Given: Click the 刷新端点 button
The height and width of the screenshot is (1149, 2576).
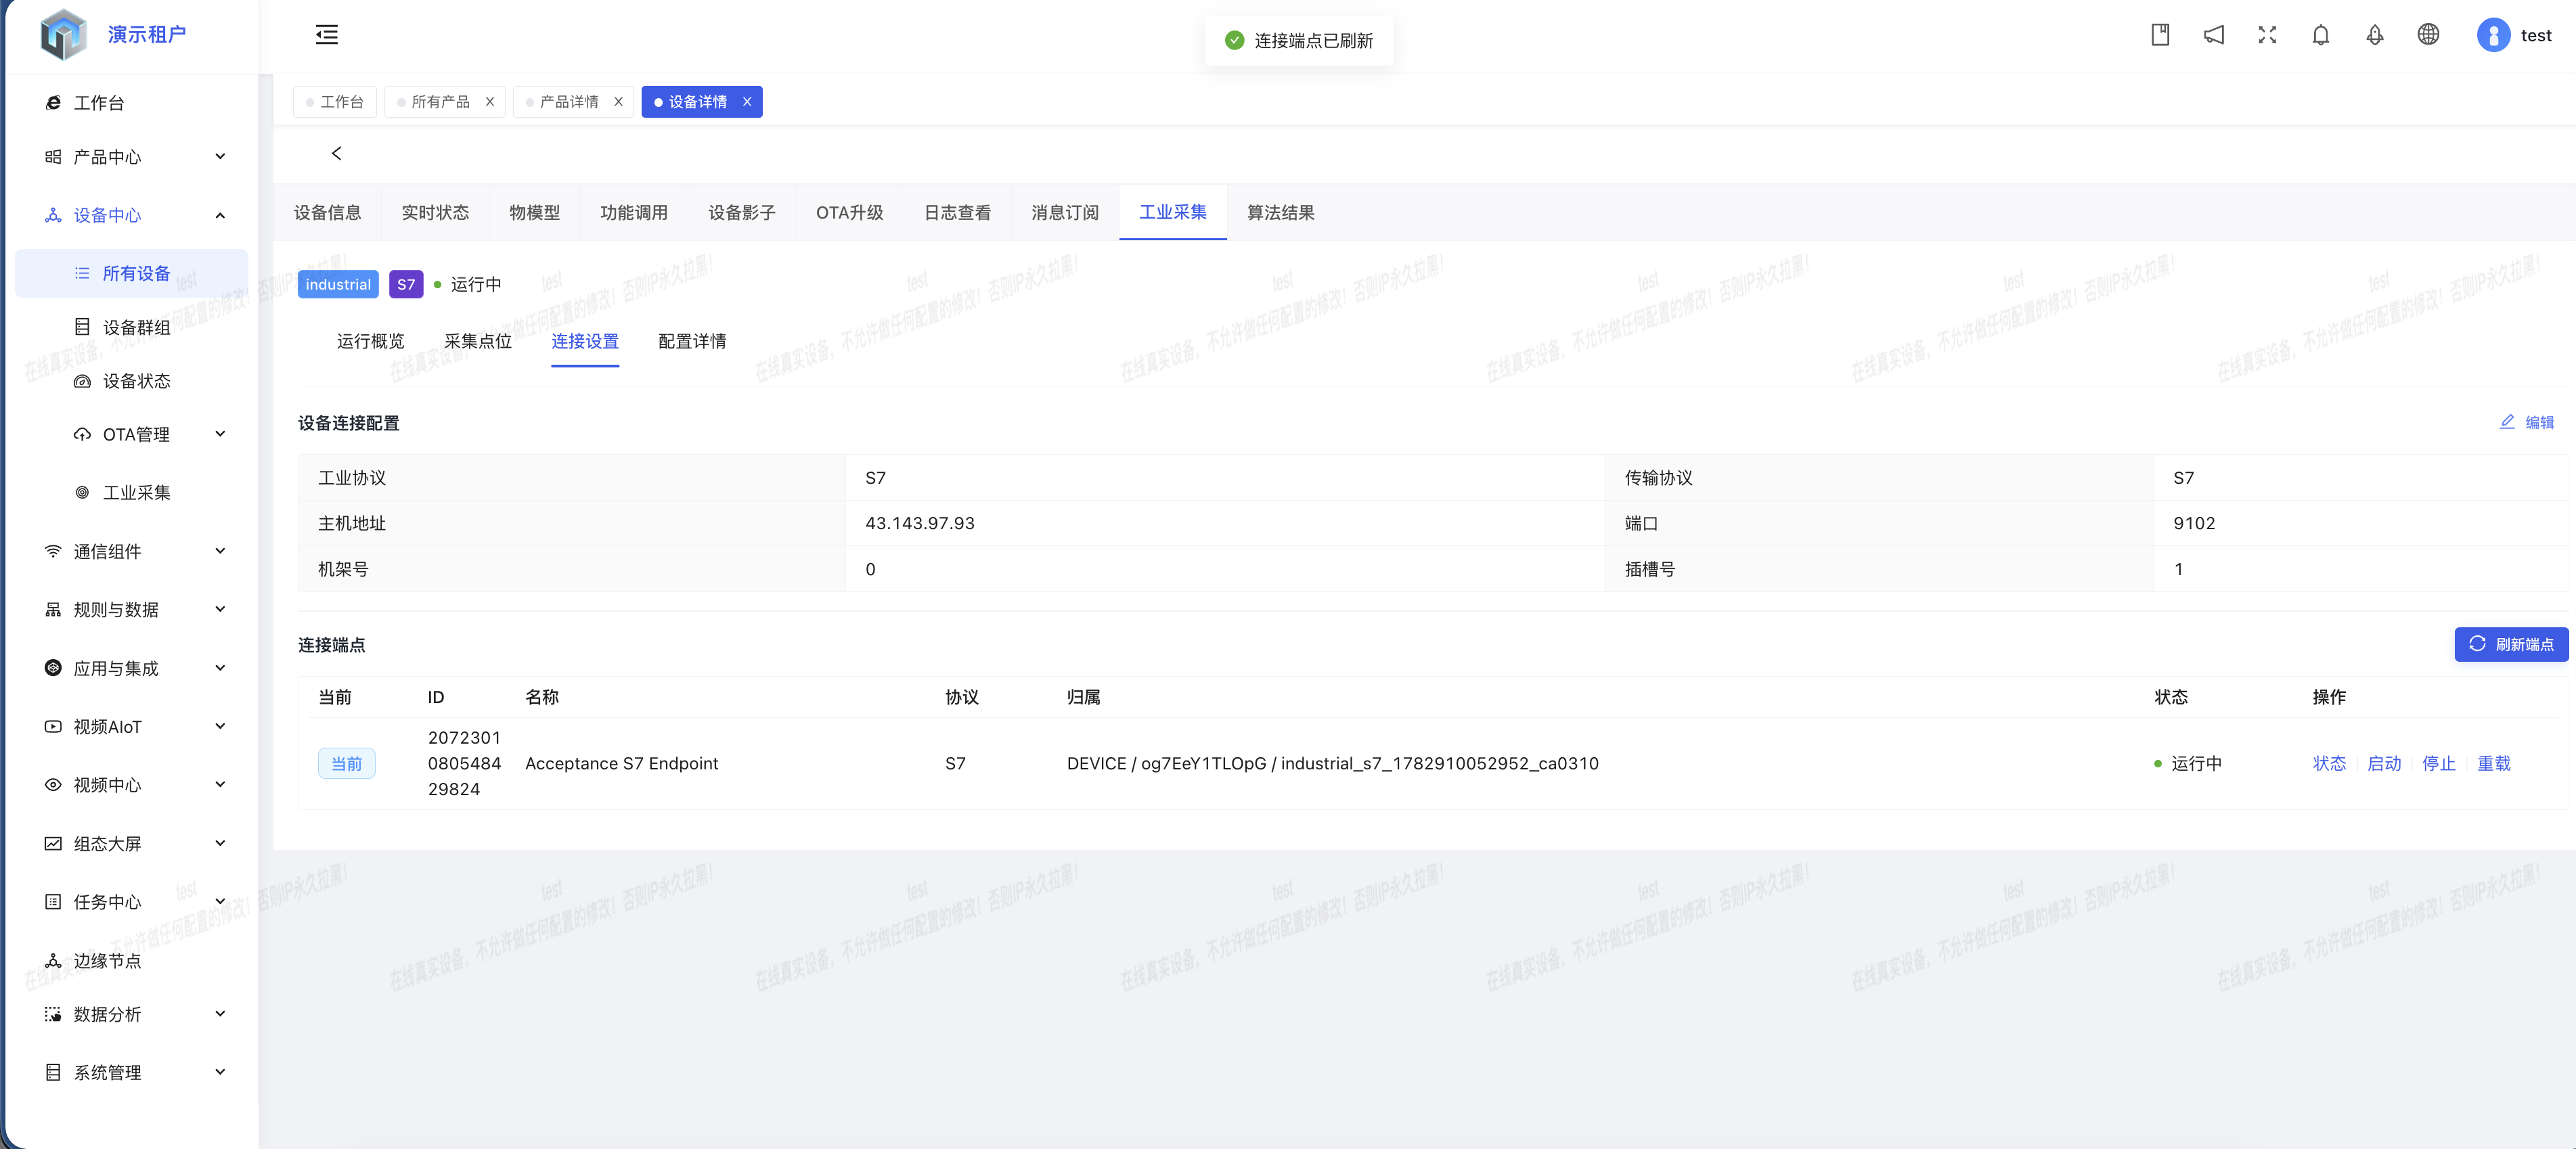Looking at the screenshot, I should (2511, 644).
